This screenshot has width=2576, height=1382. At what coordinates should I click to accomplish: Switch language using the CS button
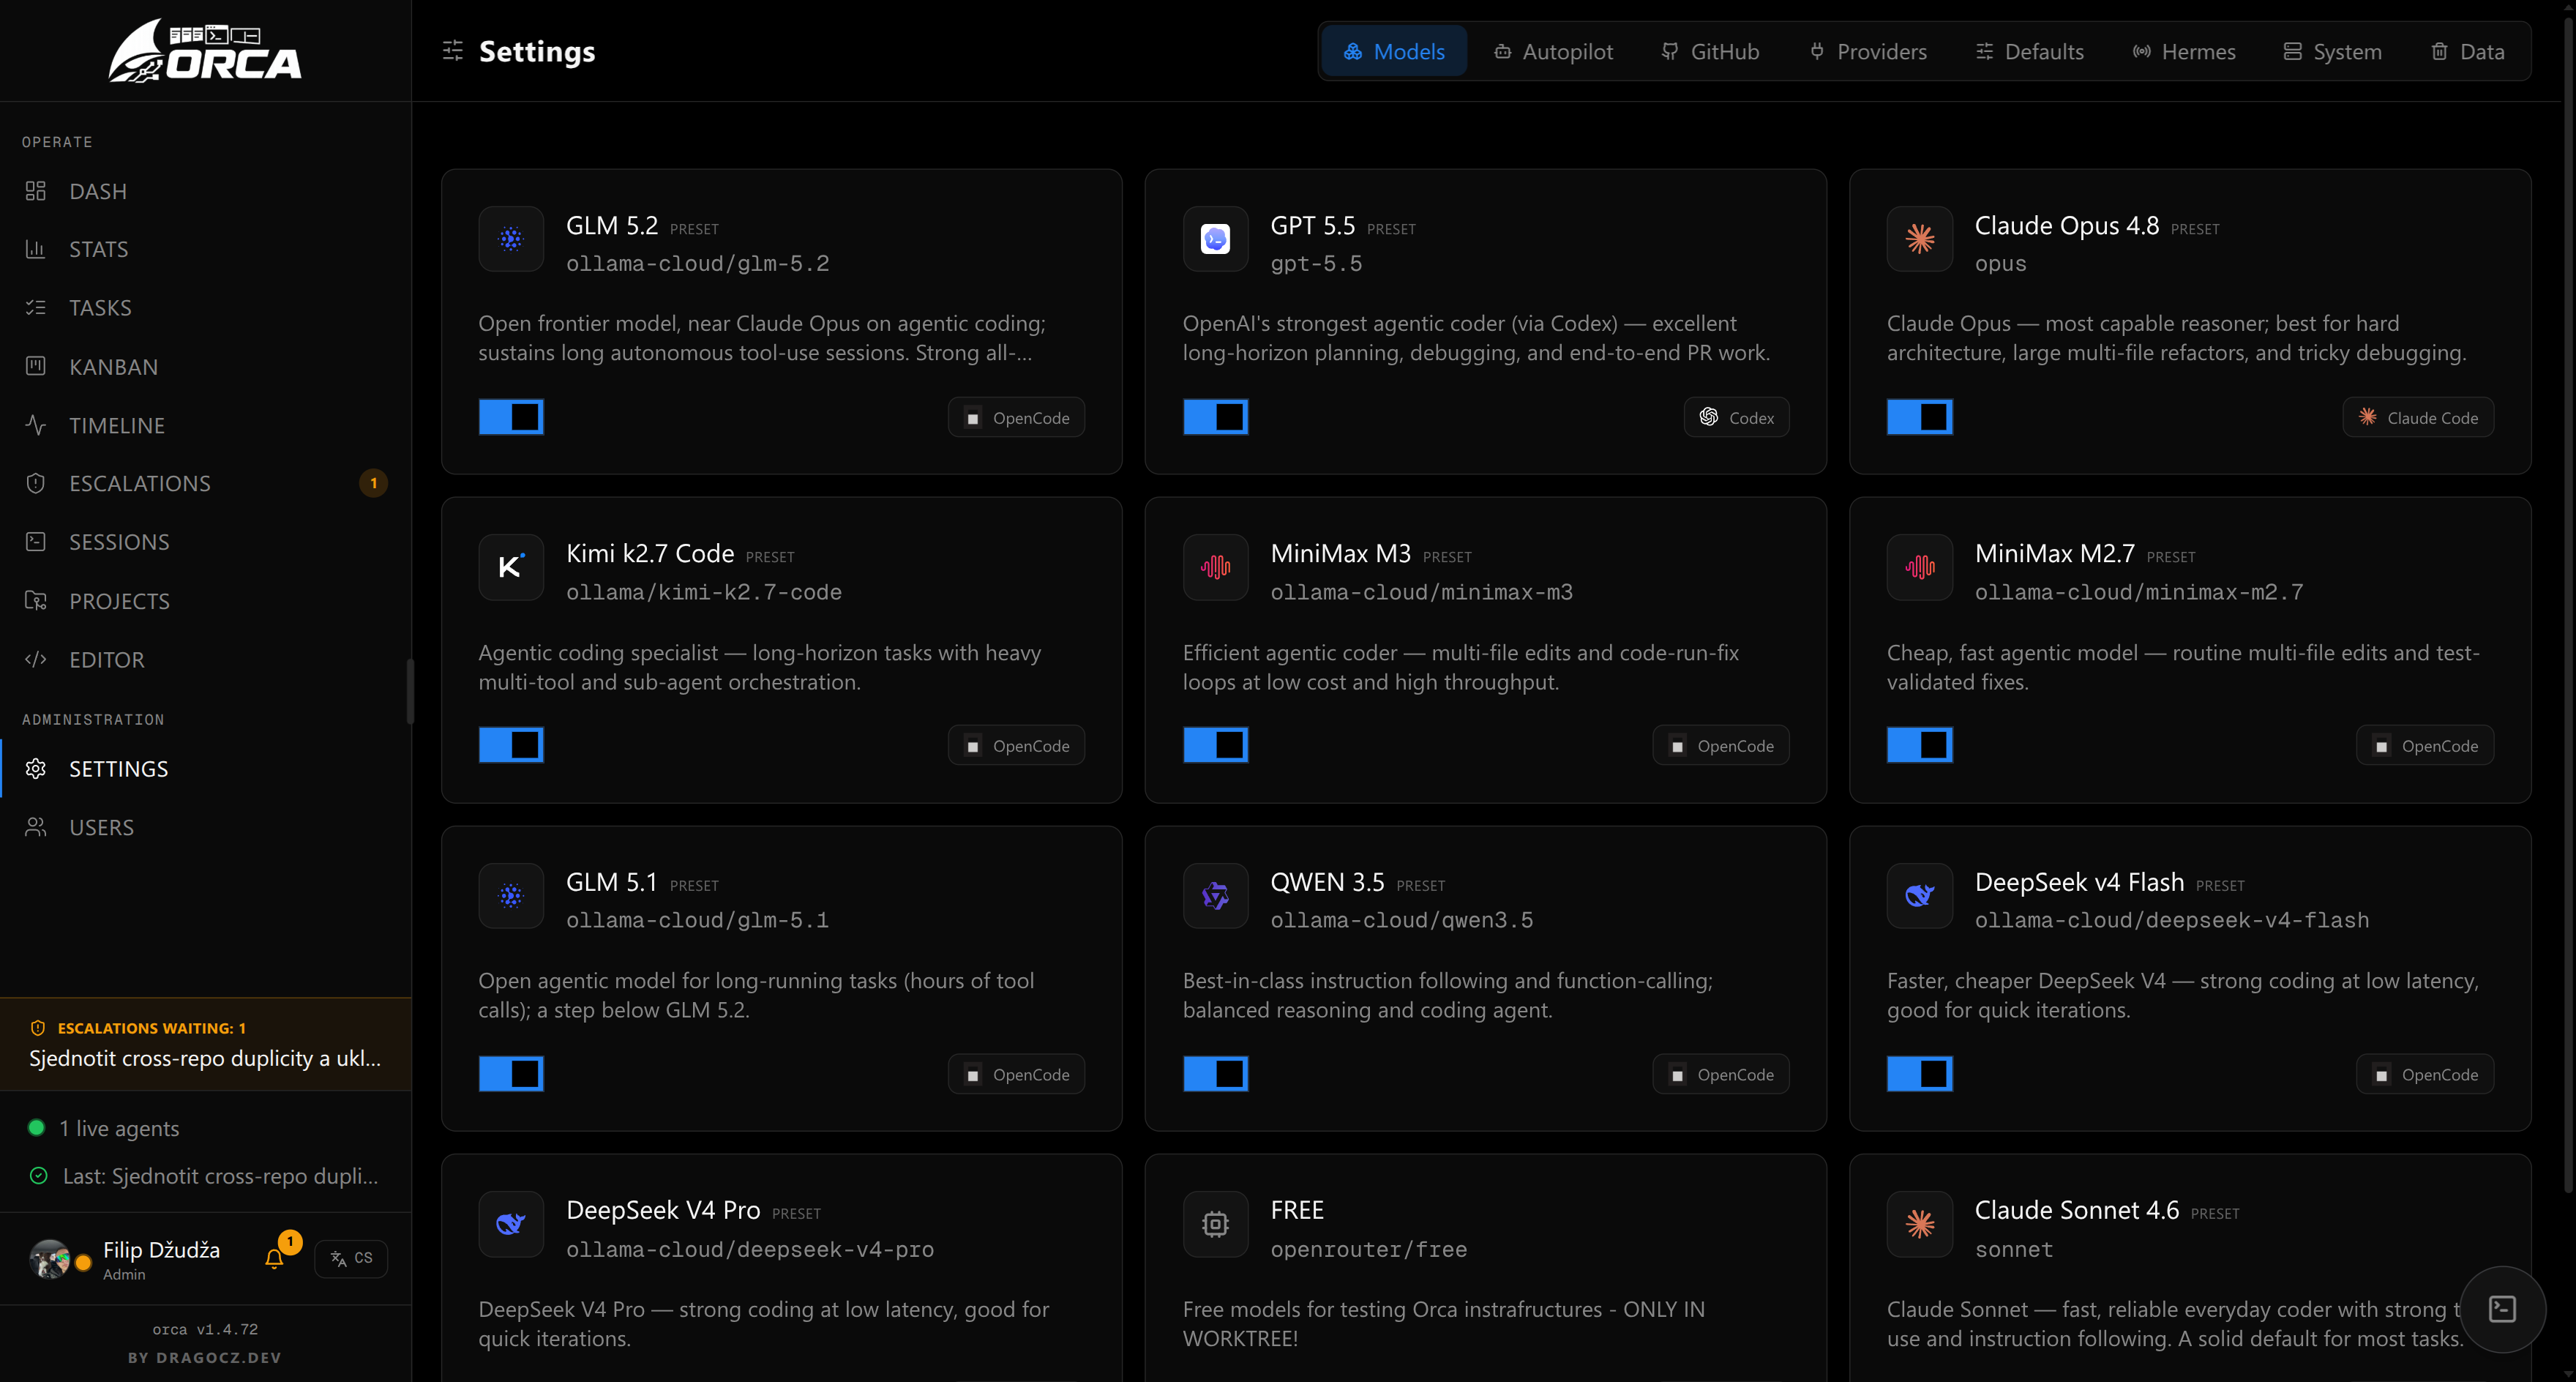351,1258
